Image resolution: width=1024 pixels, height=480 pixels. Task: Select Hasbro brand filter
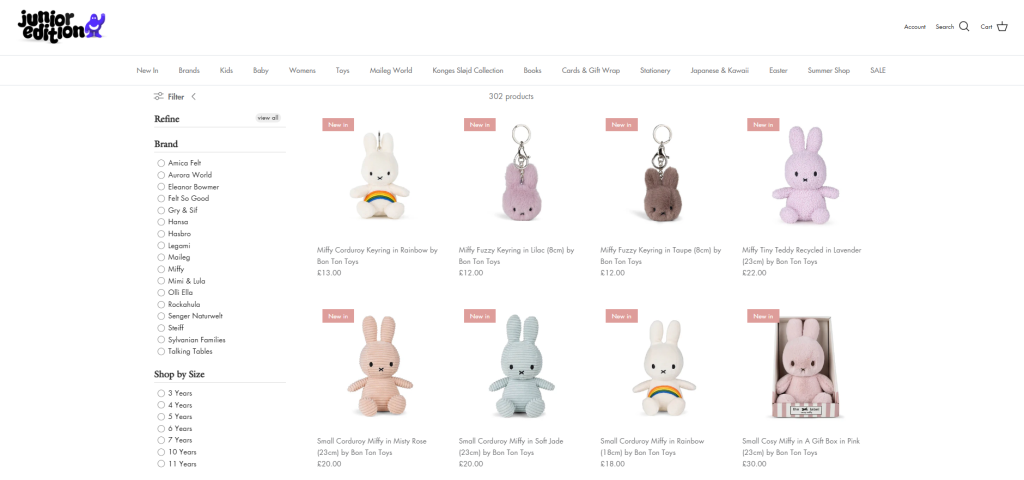[174, 234]
